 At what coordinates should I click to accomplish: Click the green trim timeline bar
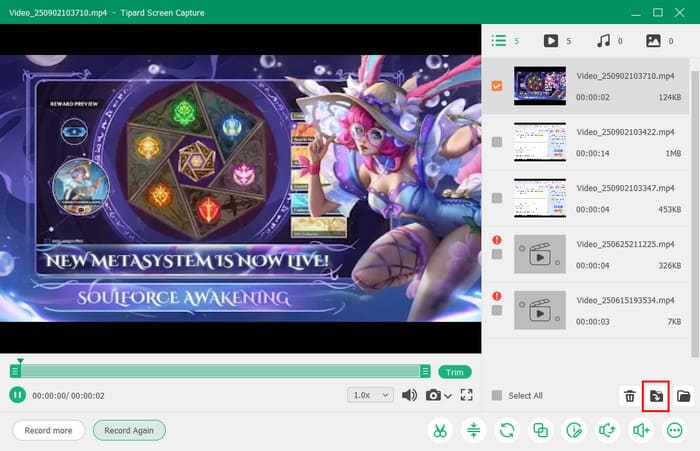coord(220,371)
